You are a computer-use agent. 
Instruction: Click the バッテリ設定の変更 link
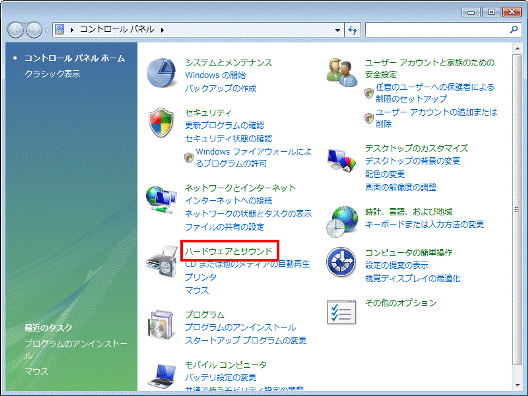[221, 377]
